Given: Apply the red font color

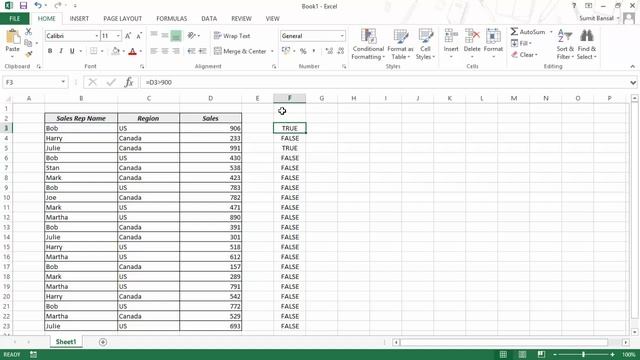Looking at the screenshot, I should tap(132, 51).
